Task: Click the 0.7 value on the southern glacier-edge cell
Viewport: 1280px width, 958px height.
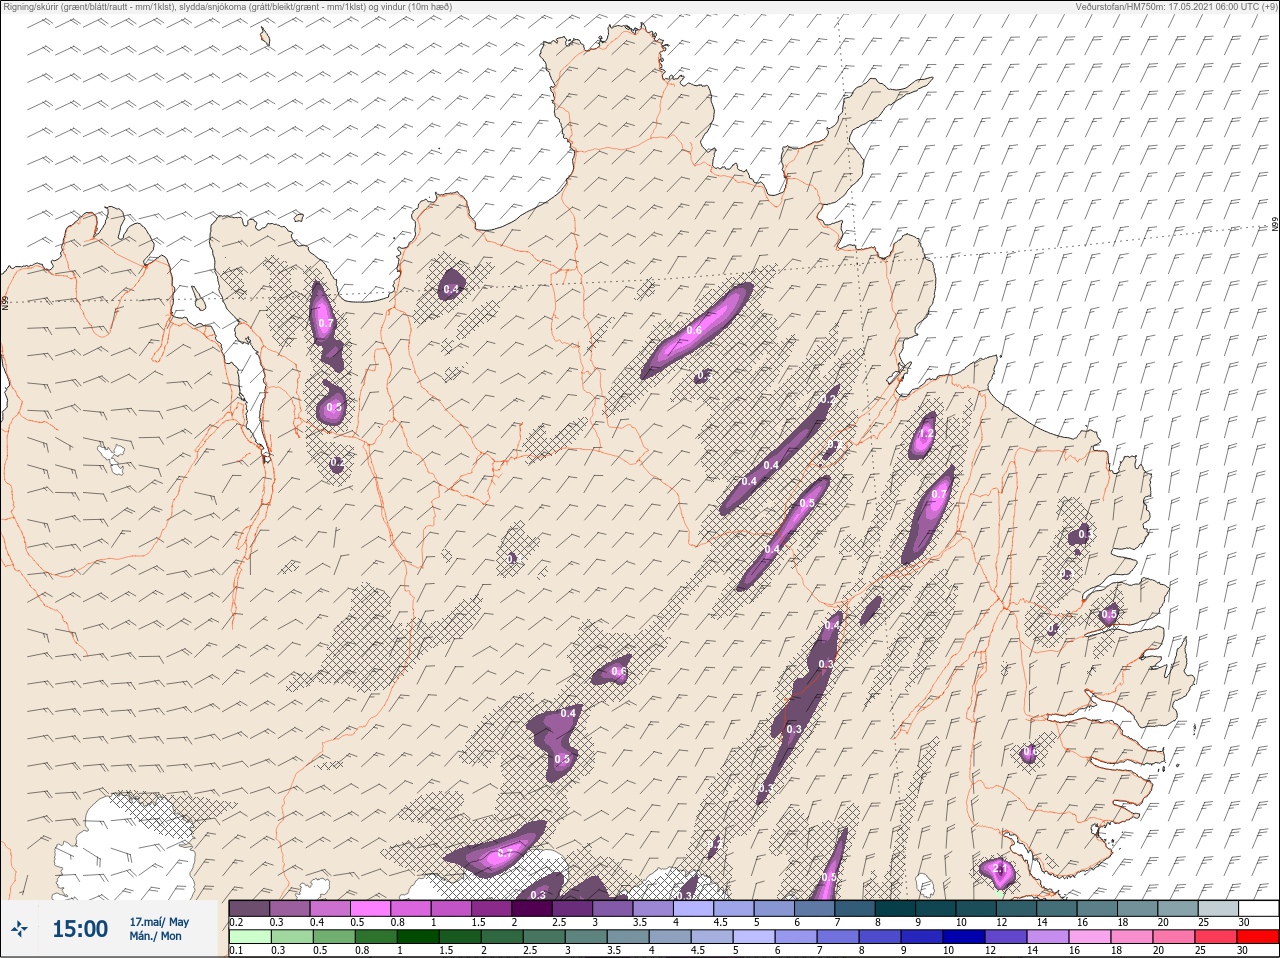Action: (x=504, y=853)
